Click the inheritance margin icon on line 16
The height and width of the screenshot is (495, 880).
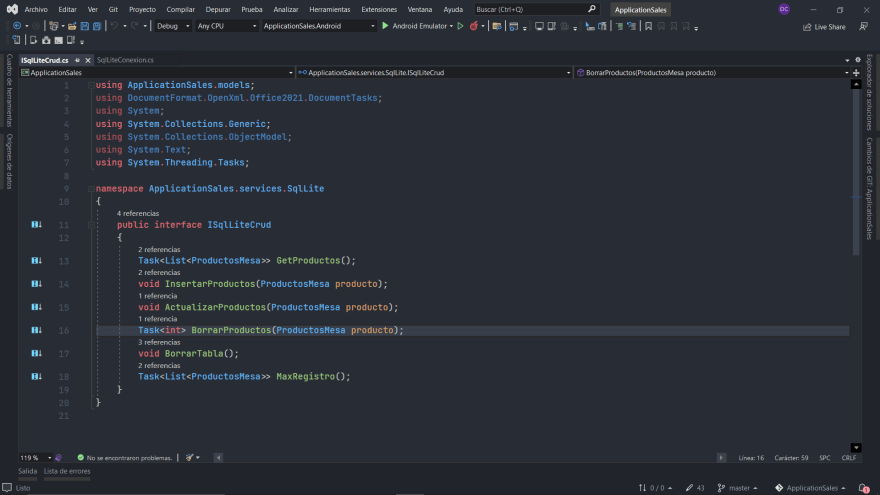coord(36,330)
